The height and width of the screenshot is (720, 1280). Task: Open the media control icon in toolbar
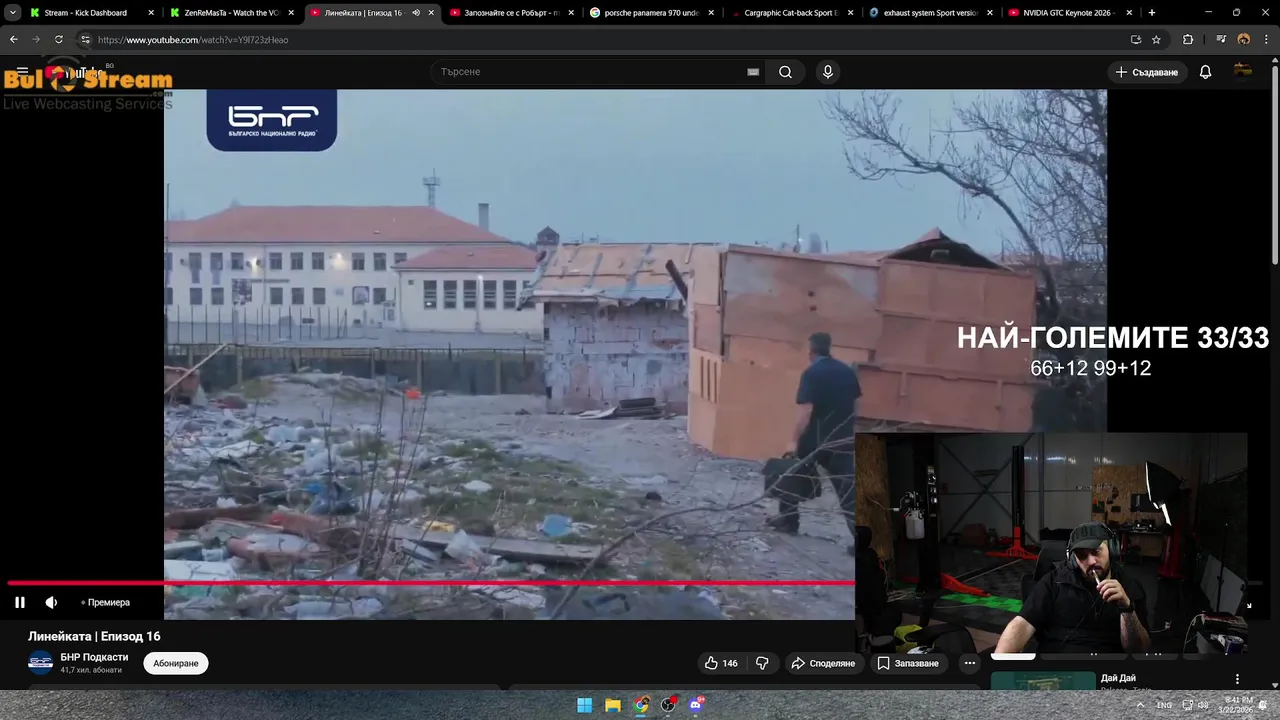point(1221,40)
